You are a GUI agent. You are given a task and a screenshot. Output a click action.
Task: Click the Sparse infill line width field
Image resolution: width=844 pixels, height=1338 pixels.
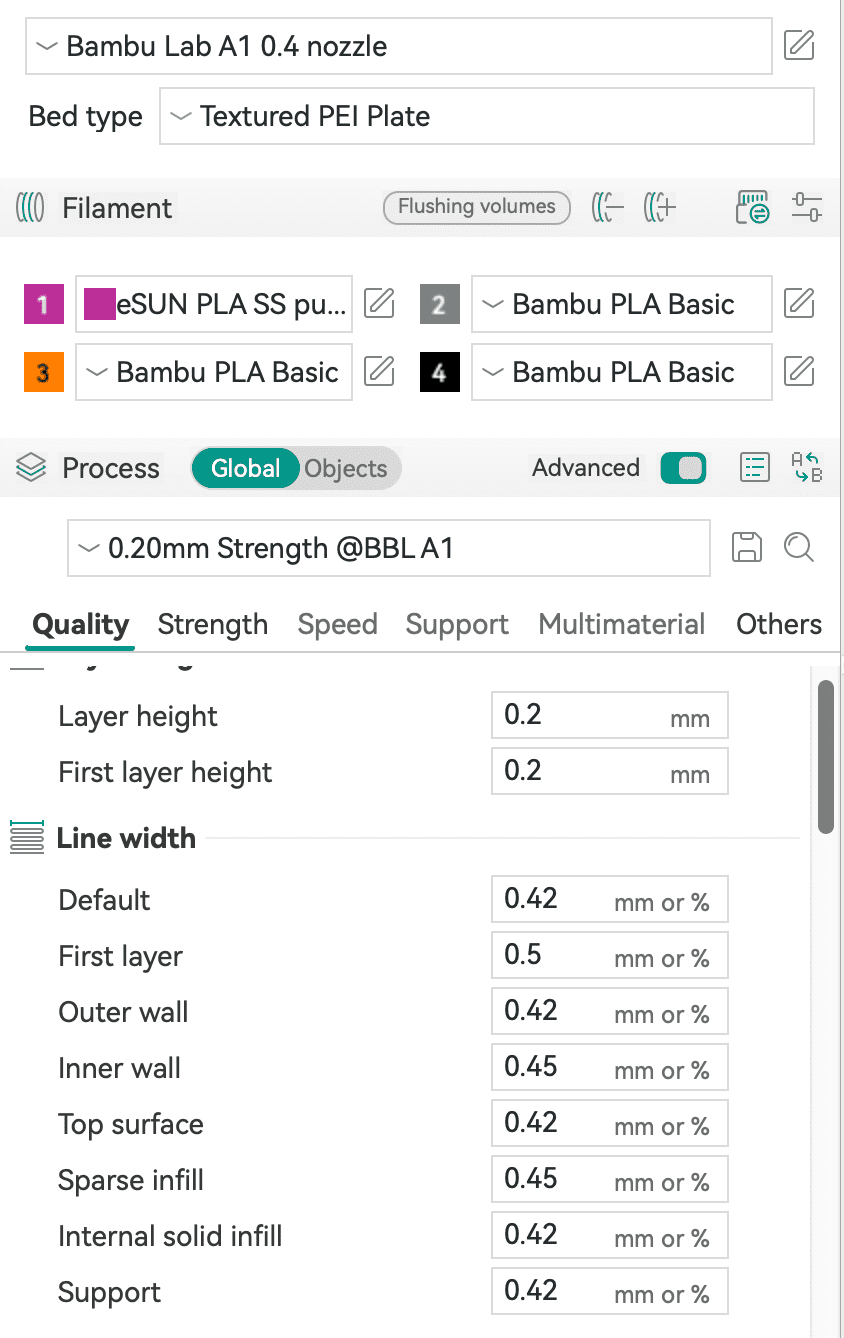610,1179
